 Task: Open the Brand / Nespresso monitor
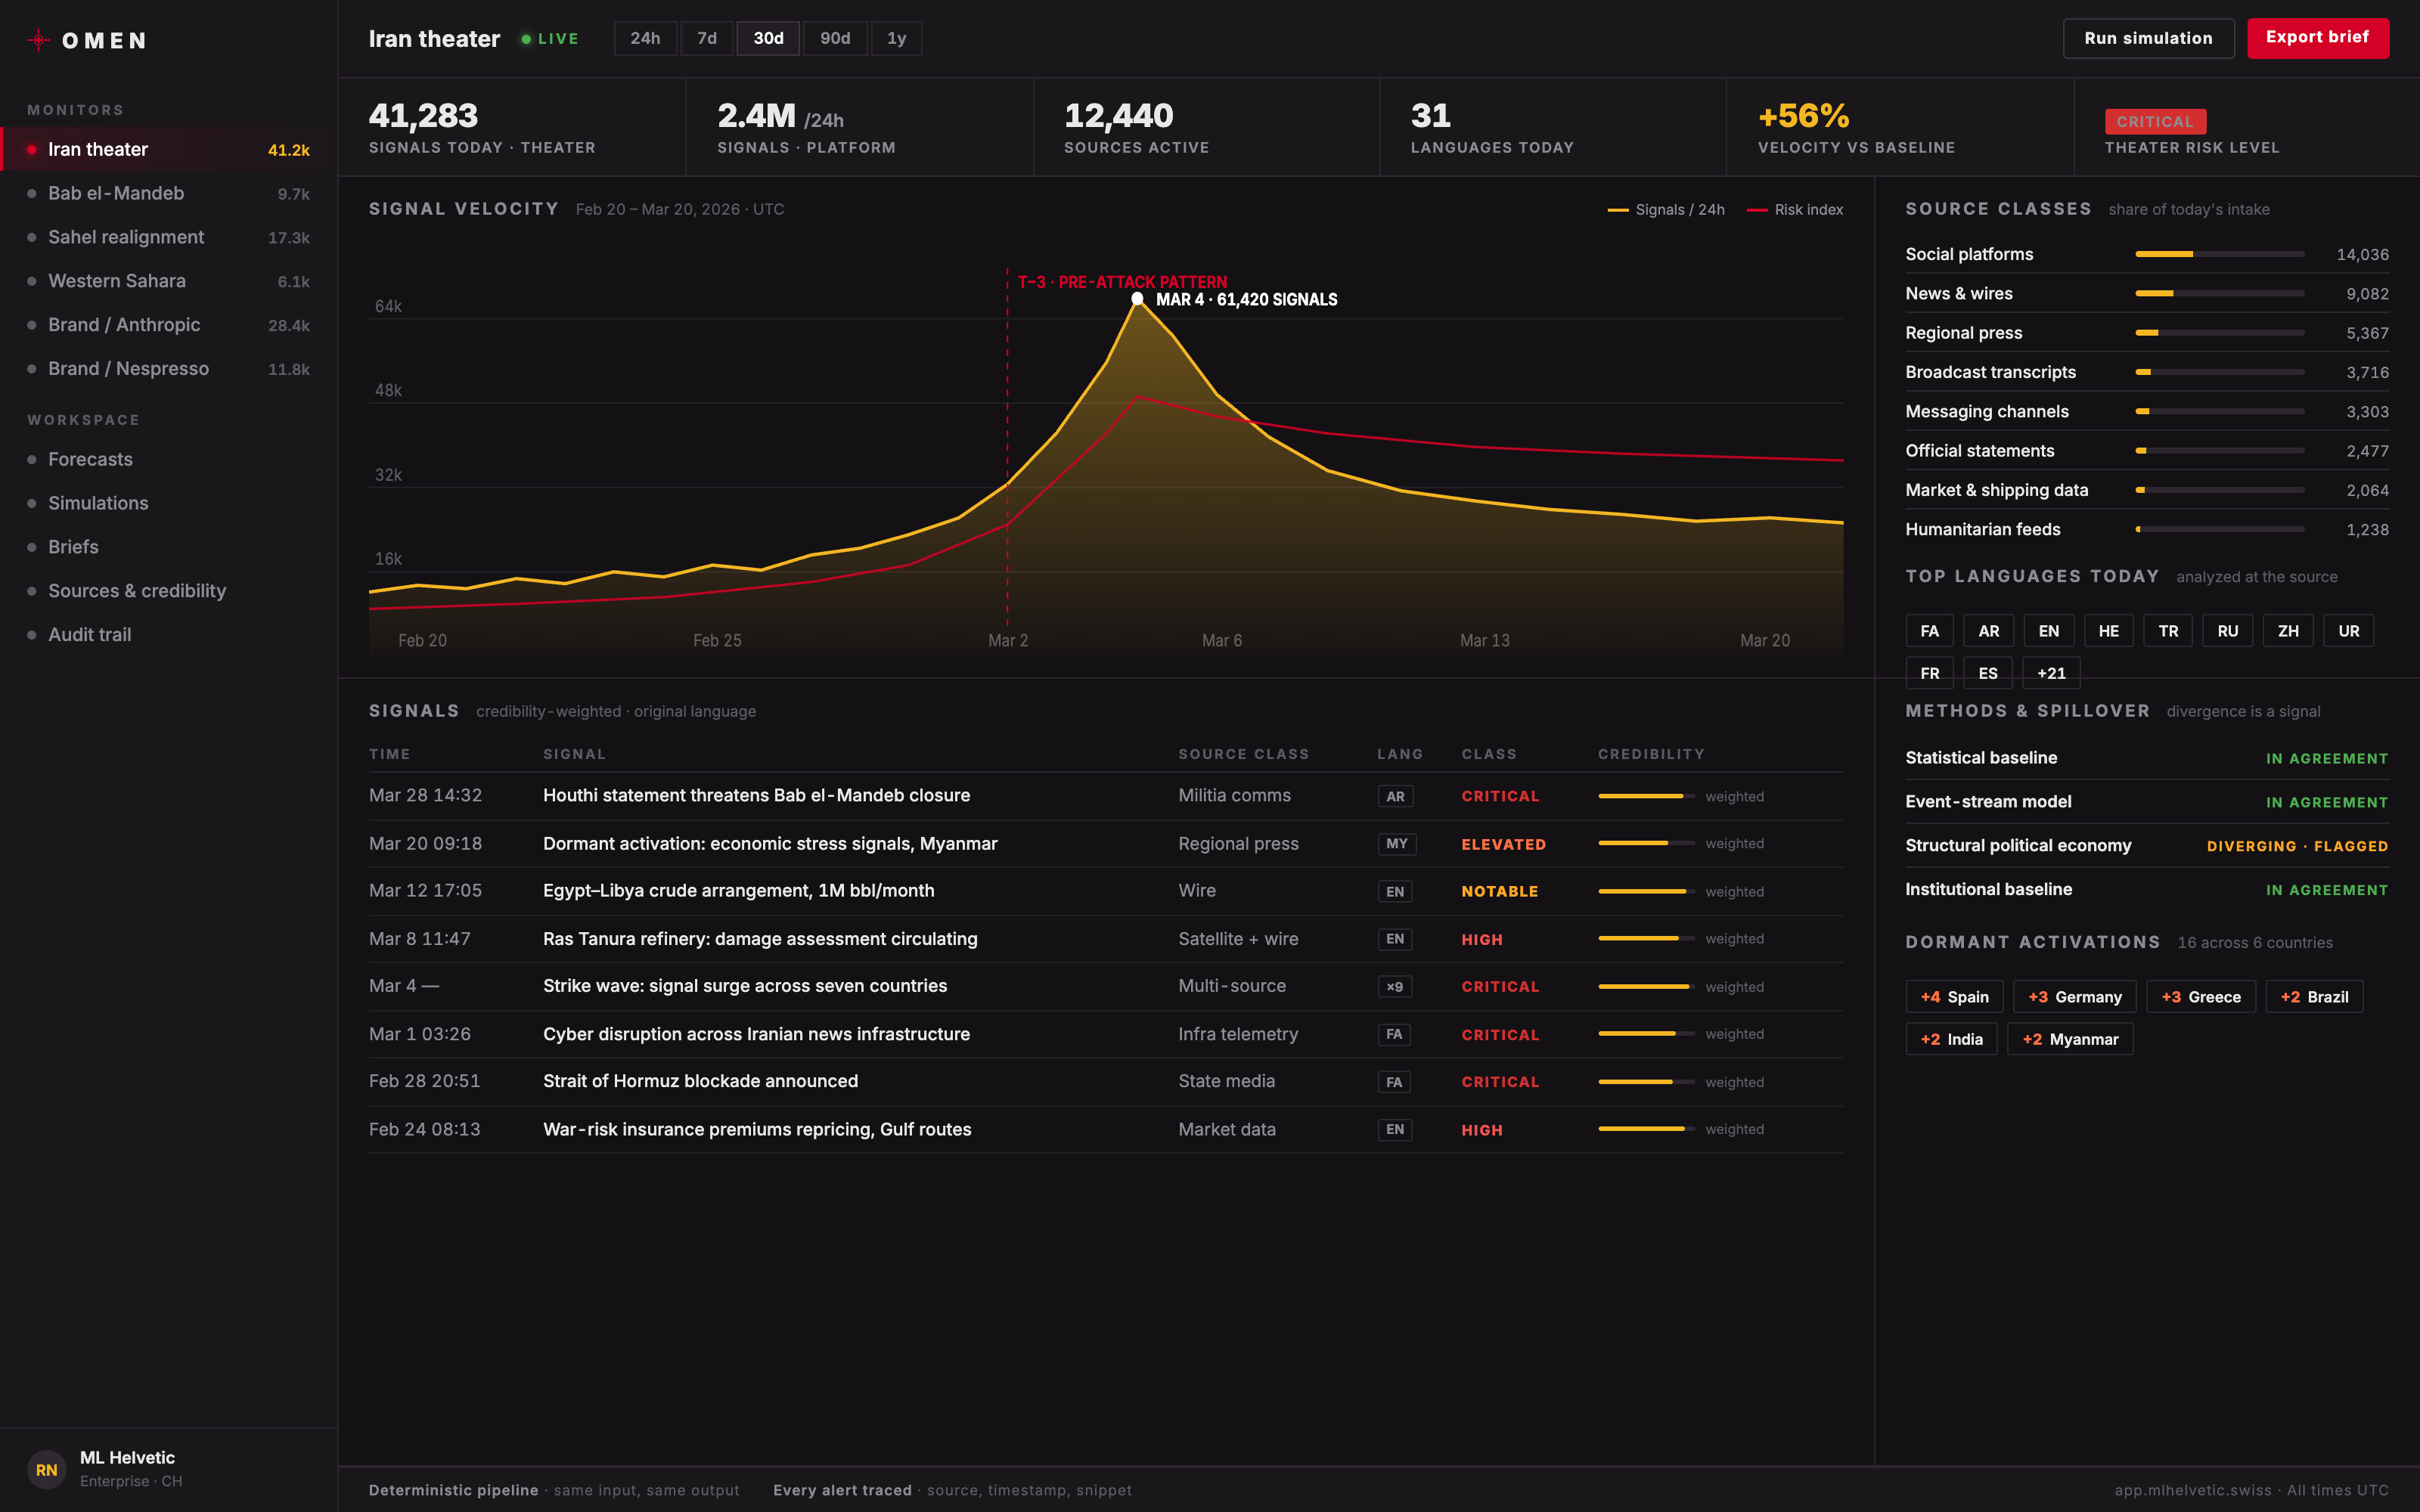pyautogui.click(x=169, y=369)
